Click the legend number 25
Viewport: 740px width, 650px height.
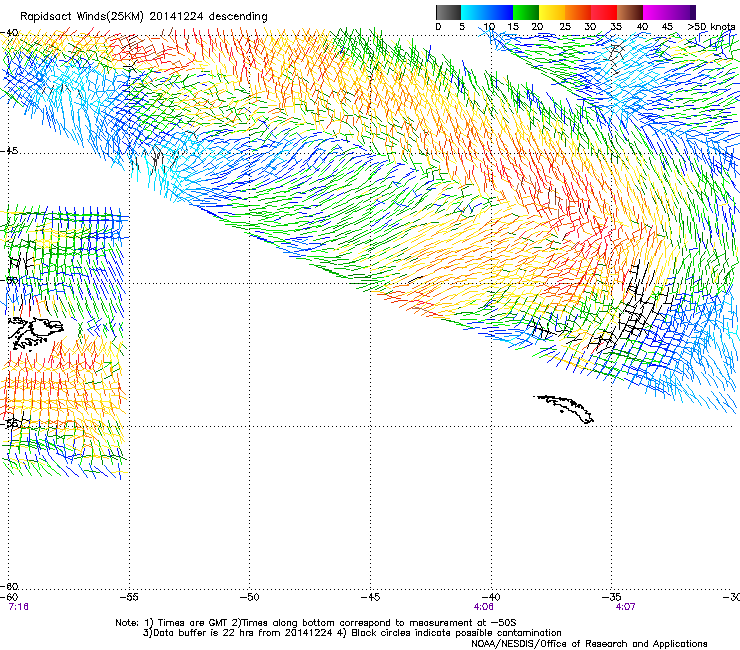[564, 27]
